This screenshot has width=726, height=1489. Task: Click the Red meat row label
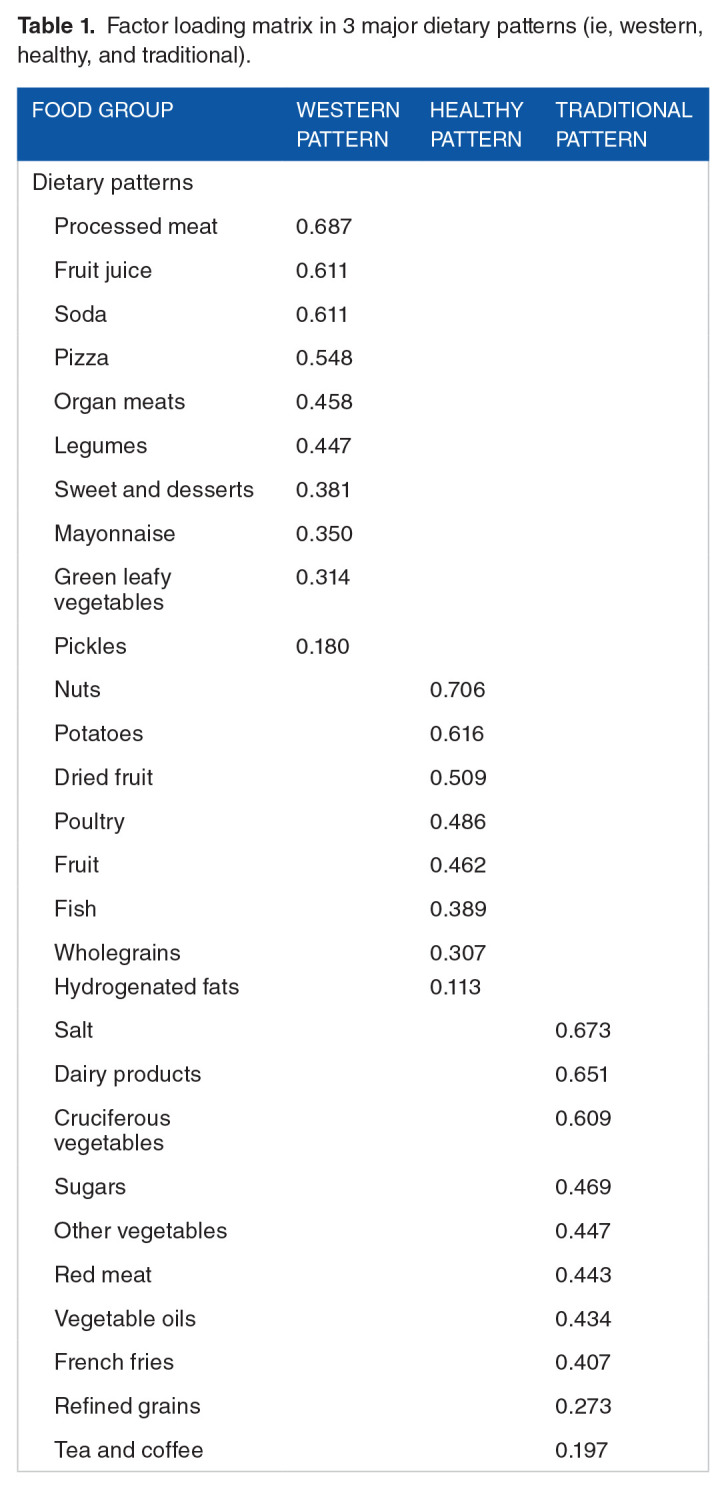(x=103, y=1274)
